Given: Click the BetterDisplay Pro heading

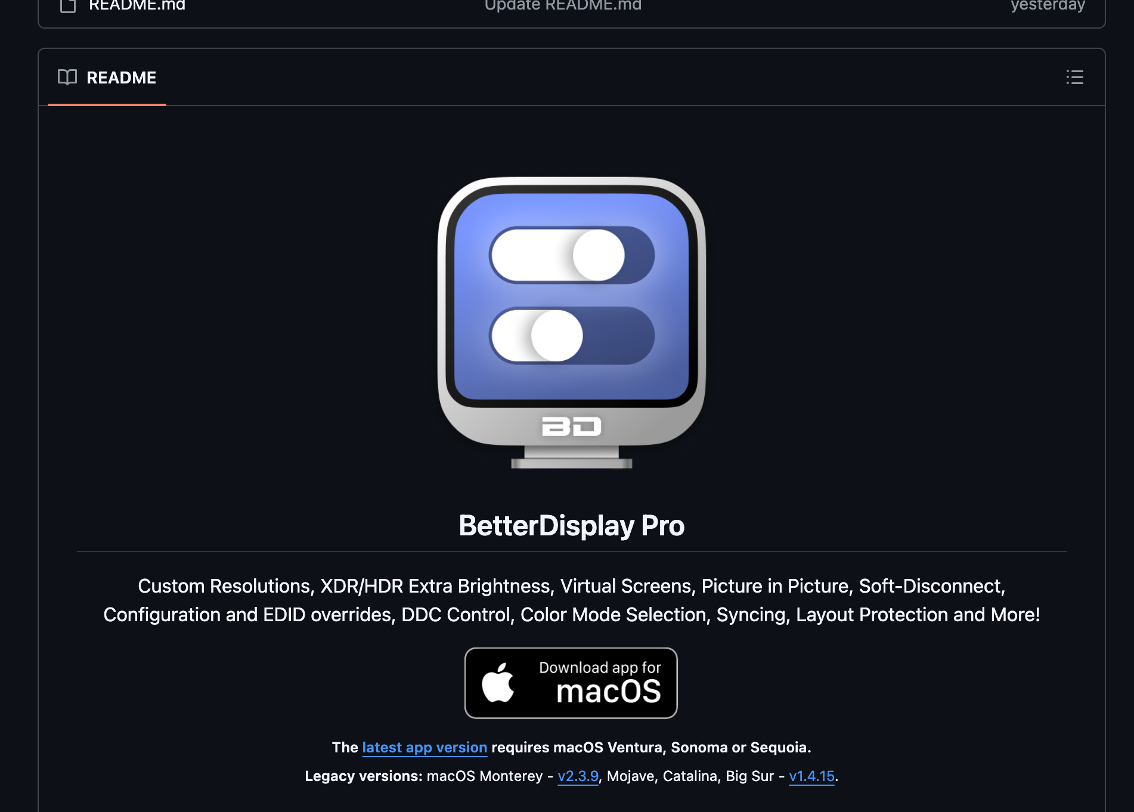Looking at the screenshot, I should (x=571, y=526).
